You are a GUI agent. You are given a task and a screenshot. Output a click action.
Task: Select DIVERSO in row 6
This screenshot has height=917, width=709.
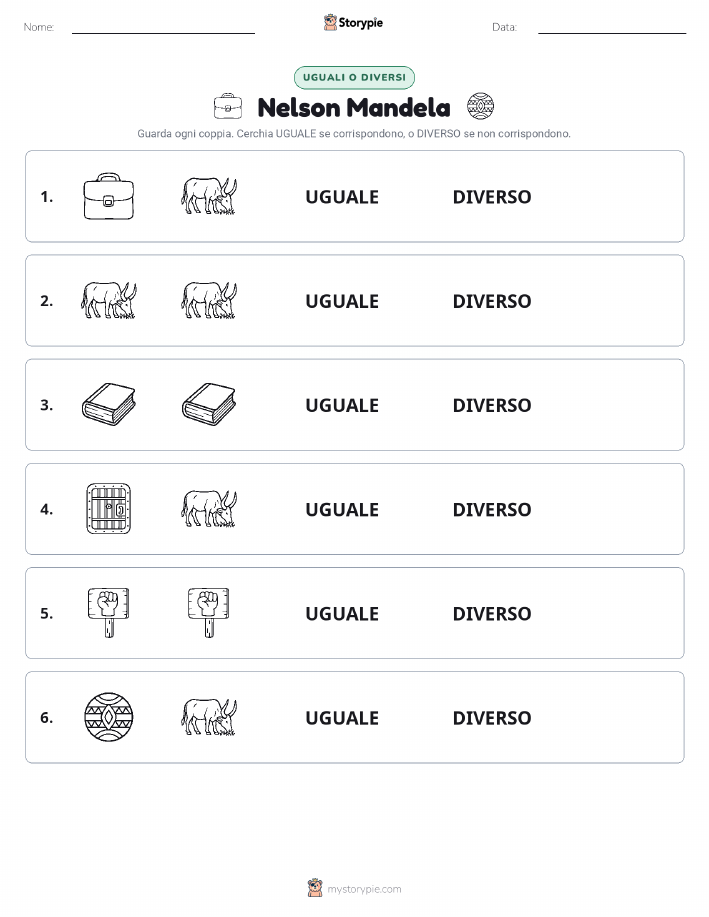point(492,718)
